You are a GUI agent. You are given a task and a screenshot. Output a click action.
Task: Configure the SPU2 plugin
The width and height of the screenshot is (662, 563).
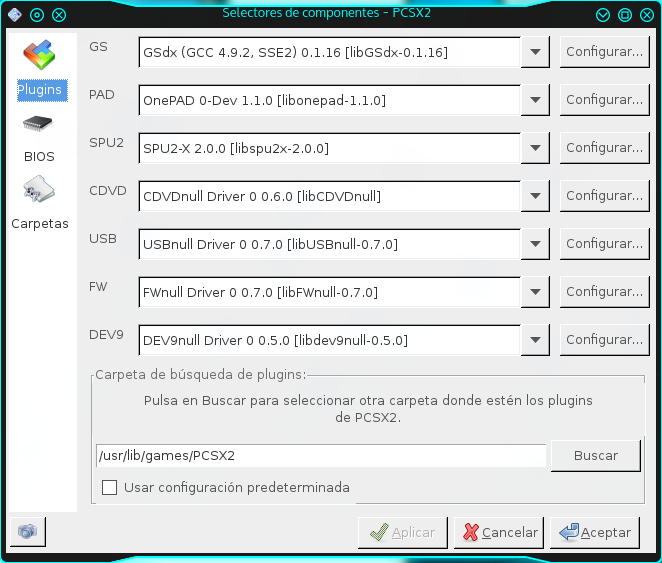(605, 148)
